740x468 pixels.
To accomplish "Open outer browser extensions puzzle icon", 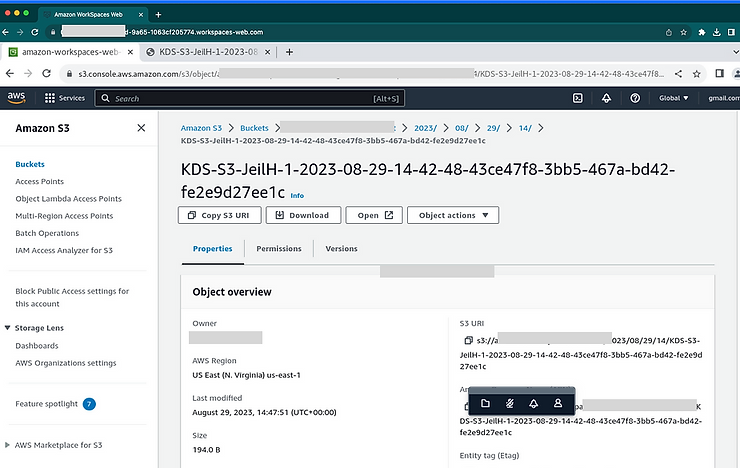I will coord(701,33).
